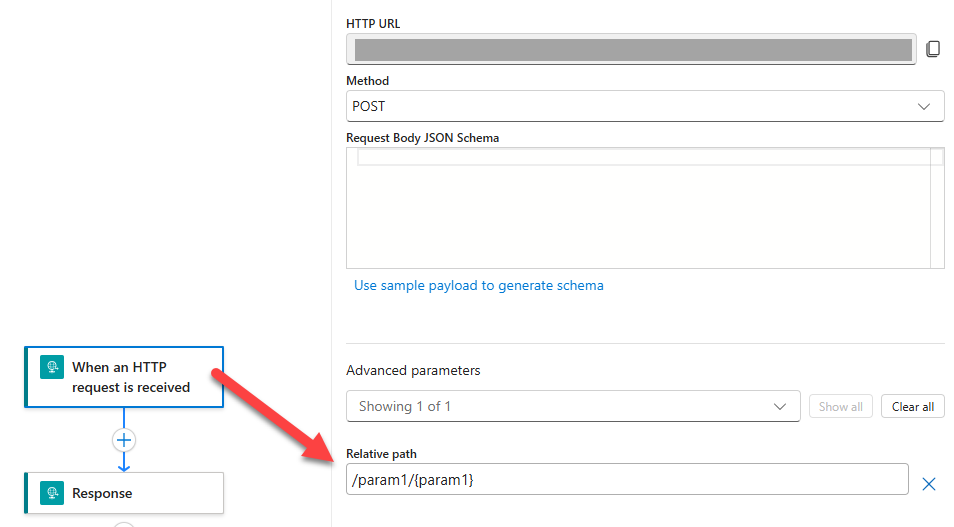Add a step between trigger and Response
The height and width of the screenshot is (527, 954).
coord(124,440)
